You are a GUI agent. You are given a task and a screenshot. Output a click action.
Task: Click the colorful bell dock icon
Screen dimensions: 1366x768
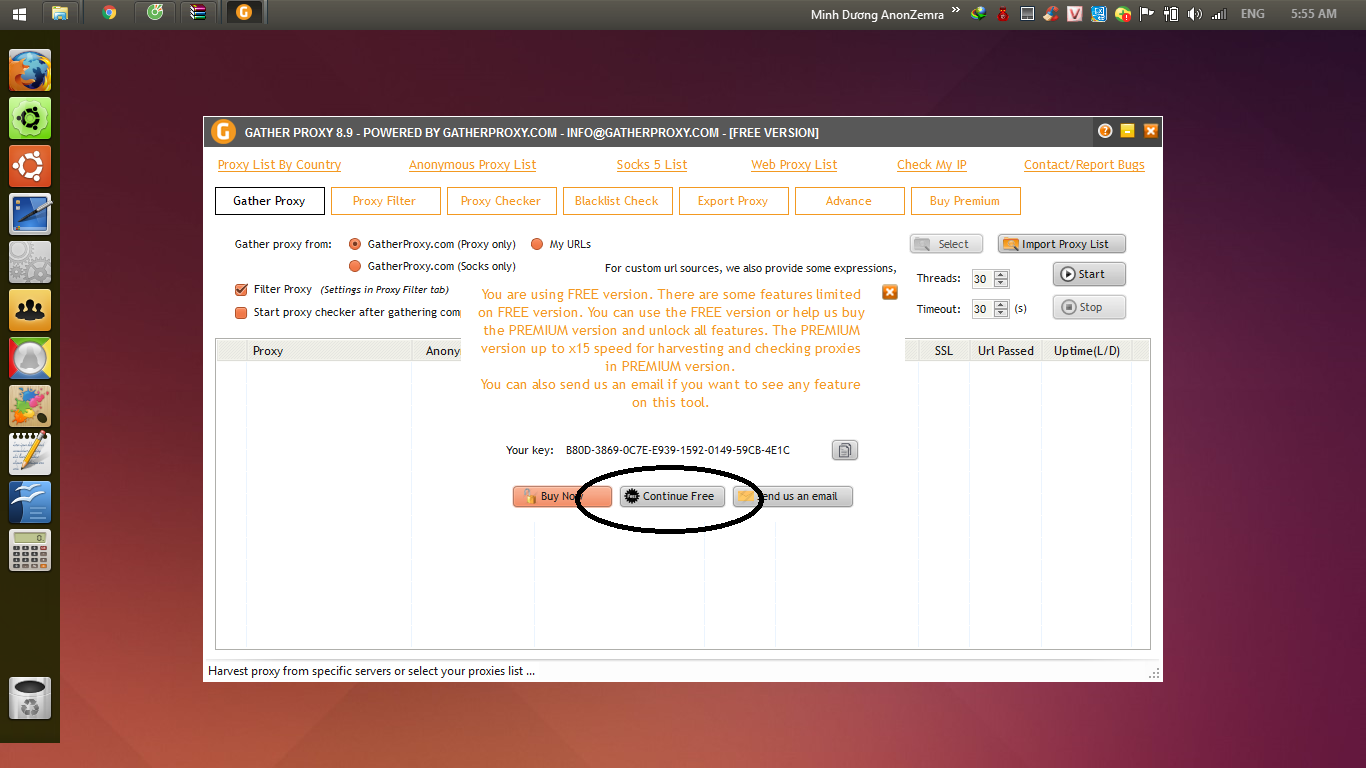(30, 358)
